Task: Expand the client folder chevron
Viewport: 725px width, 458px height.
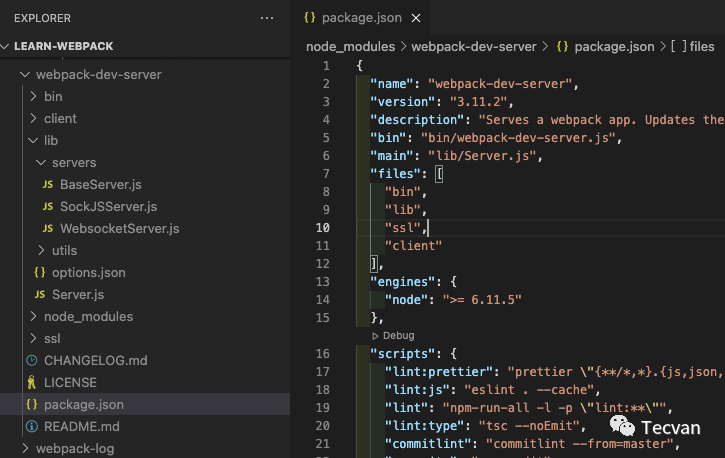Action: (33, 118)
